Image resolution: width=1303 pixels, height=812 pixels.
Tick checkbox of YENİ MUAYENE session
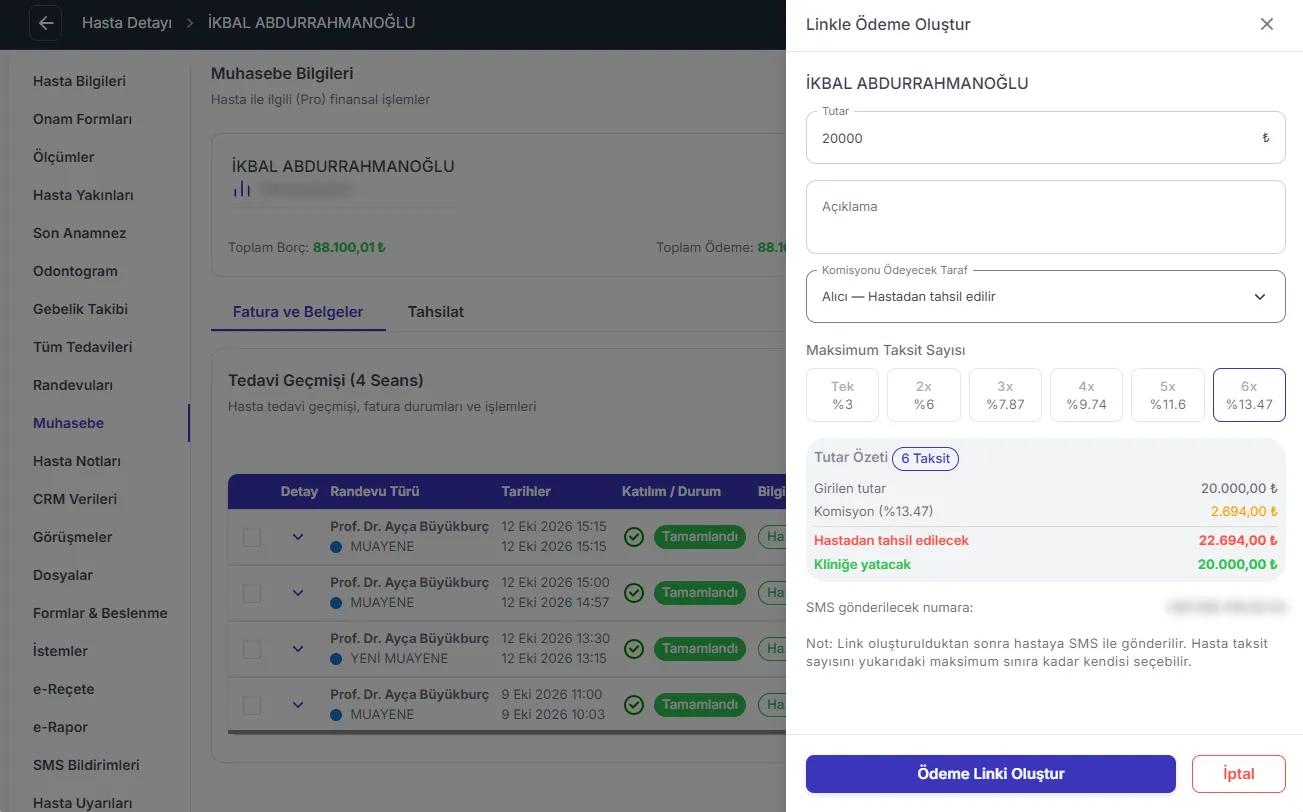pyautogui.click(x=252, y=649)
